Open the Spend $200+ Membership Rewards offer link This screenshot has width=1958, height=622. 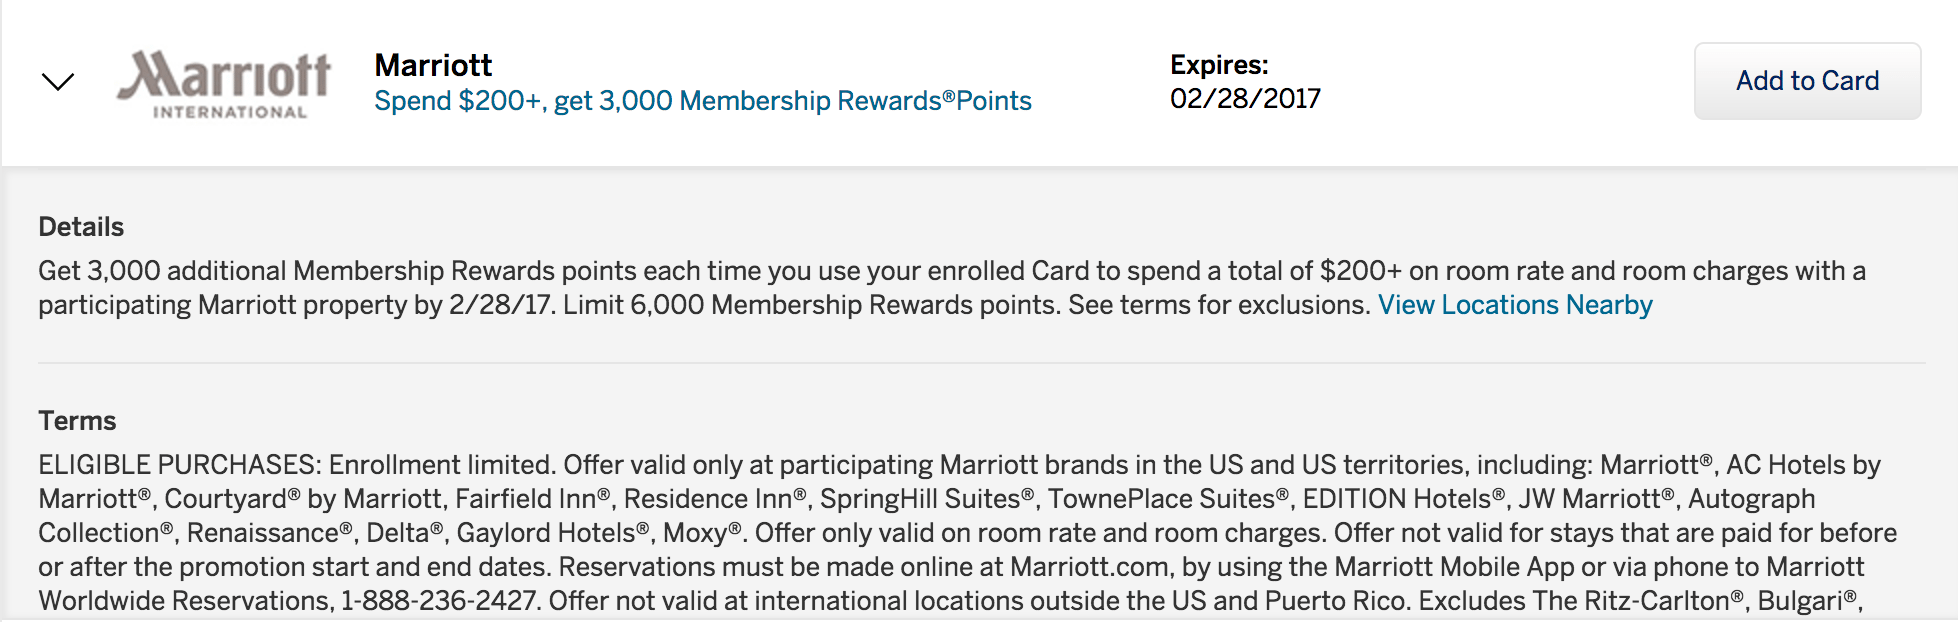[x=703, y=101]
